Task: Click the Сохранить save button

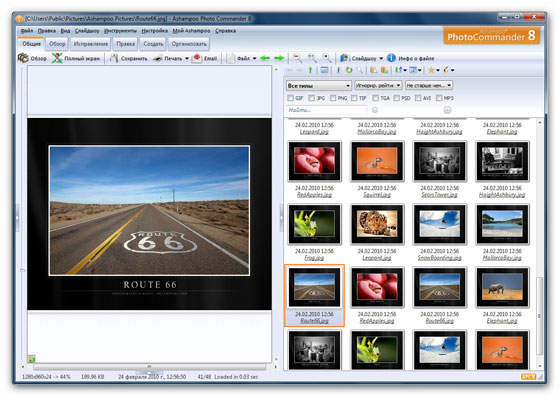Action: 129,58
